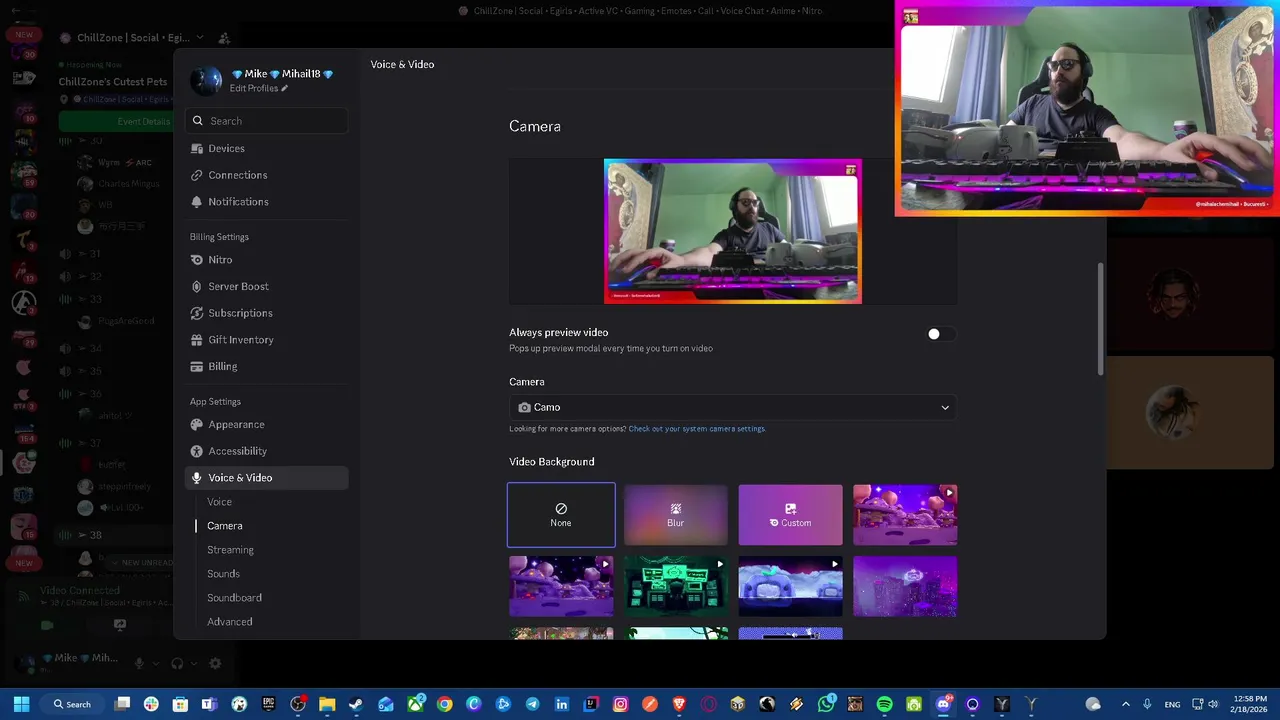The height and width of the screenshot is (720, 1280).
Task: Open Telegram from the taskbar
Action: [x=532, y=704]
